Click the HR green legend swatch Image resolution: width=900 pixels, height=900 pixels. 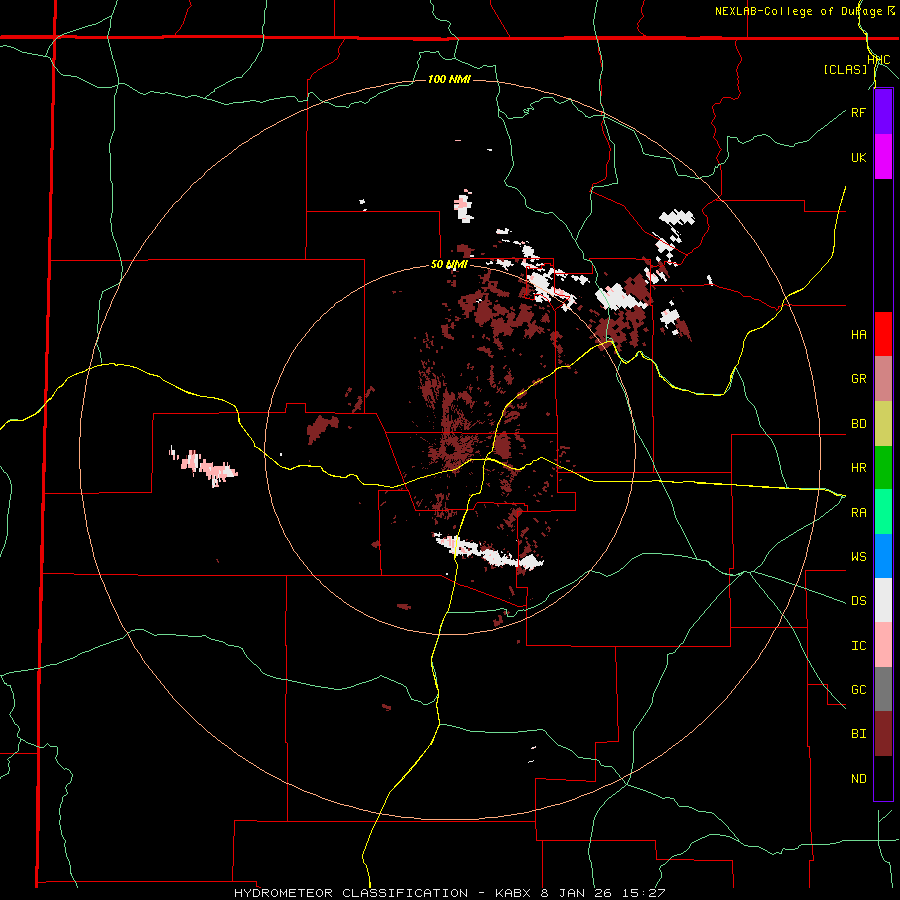[x=883, y=468]
